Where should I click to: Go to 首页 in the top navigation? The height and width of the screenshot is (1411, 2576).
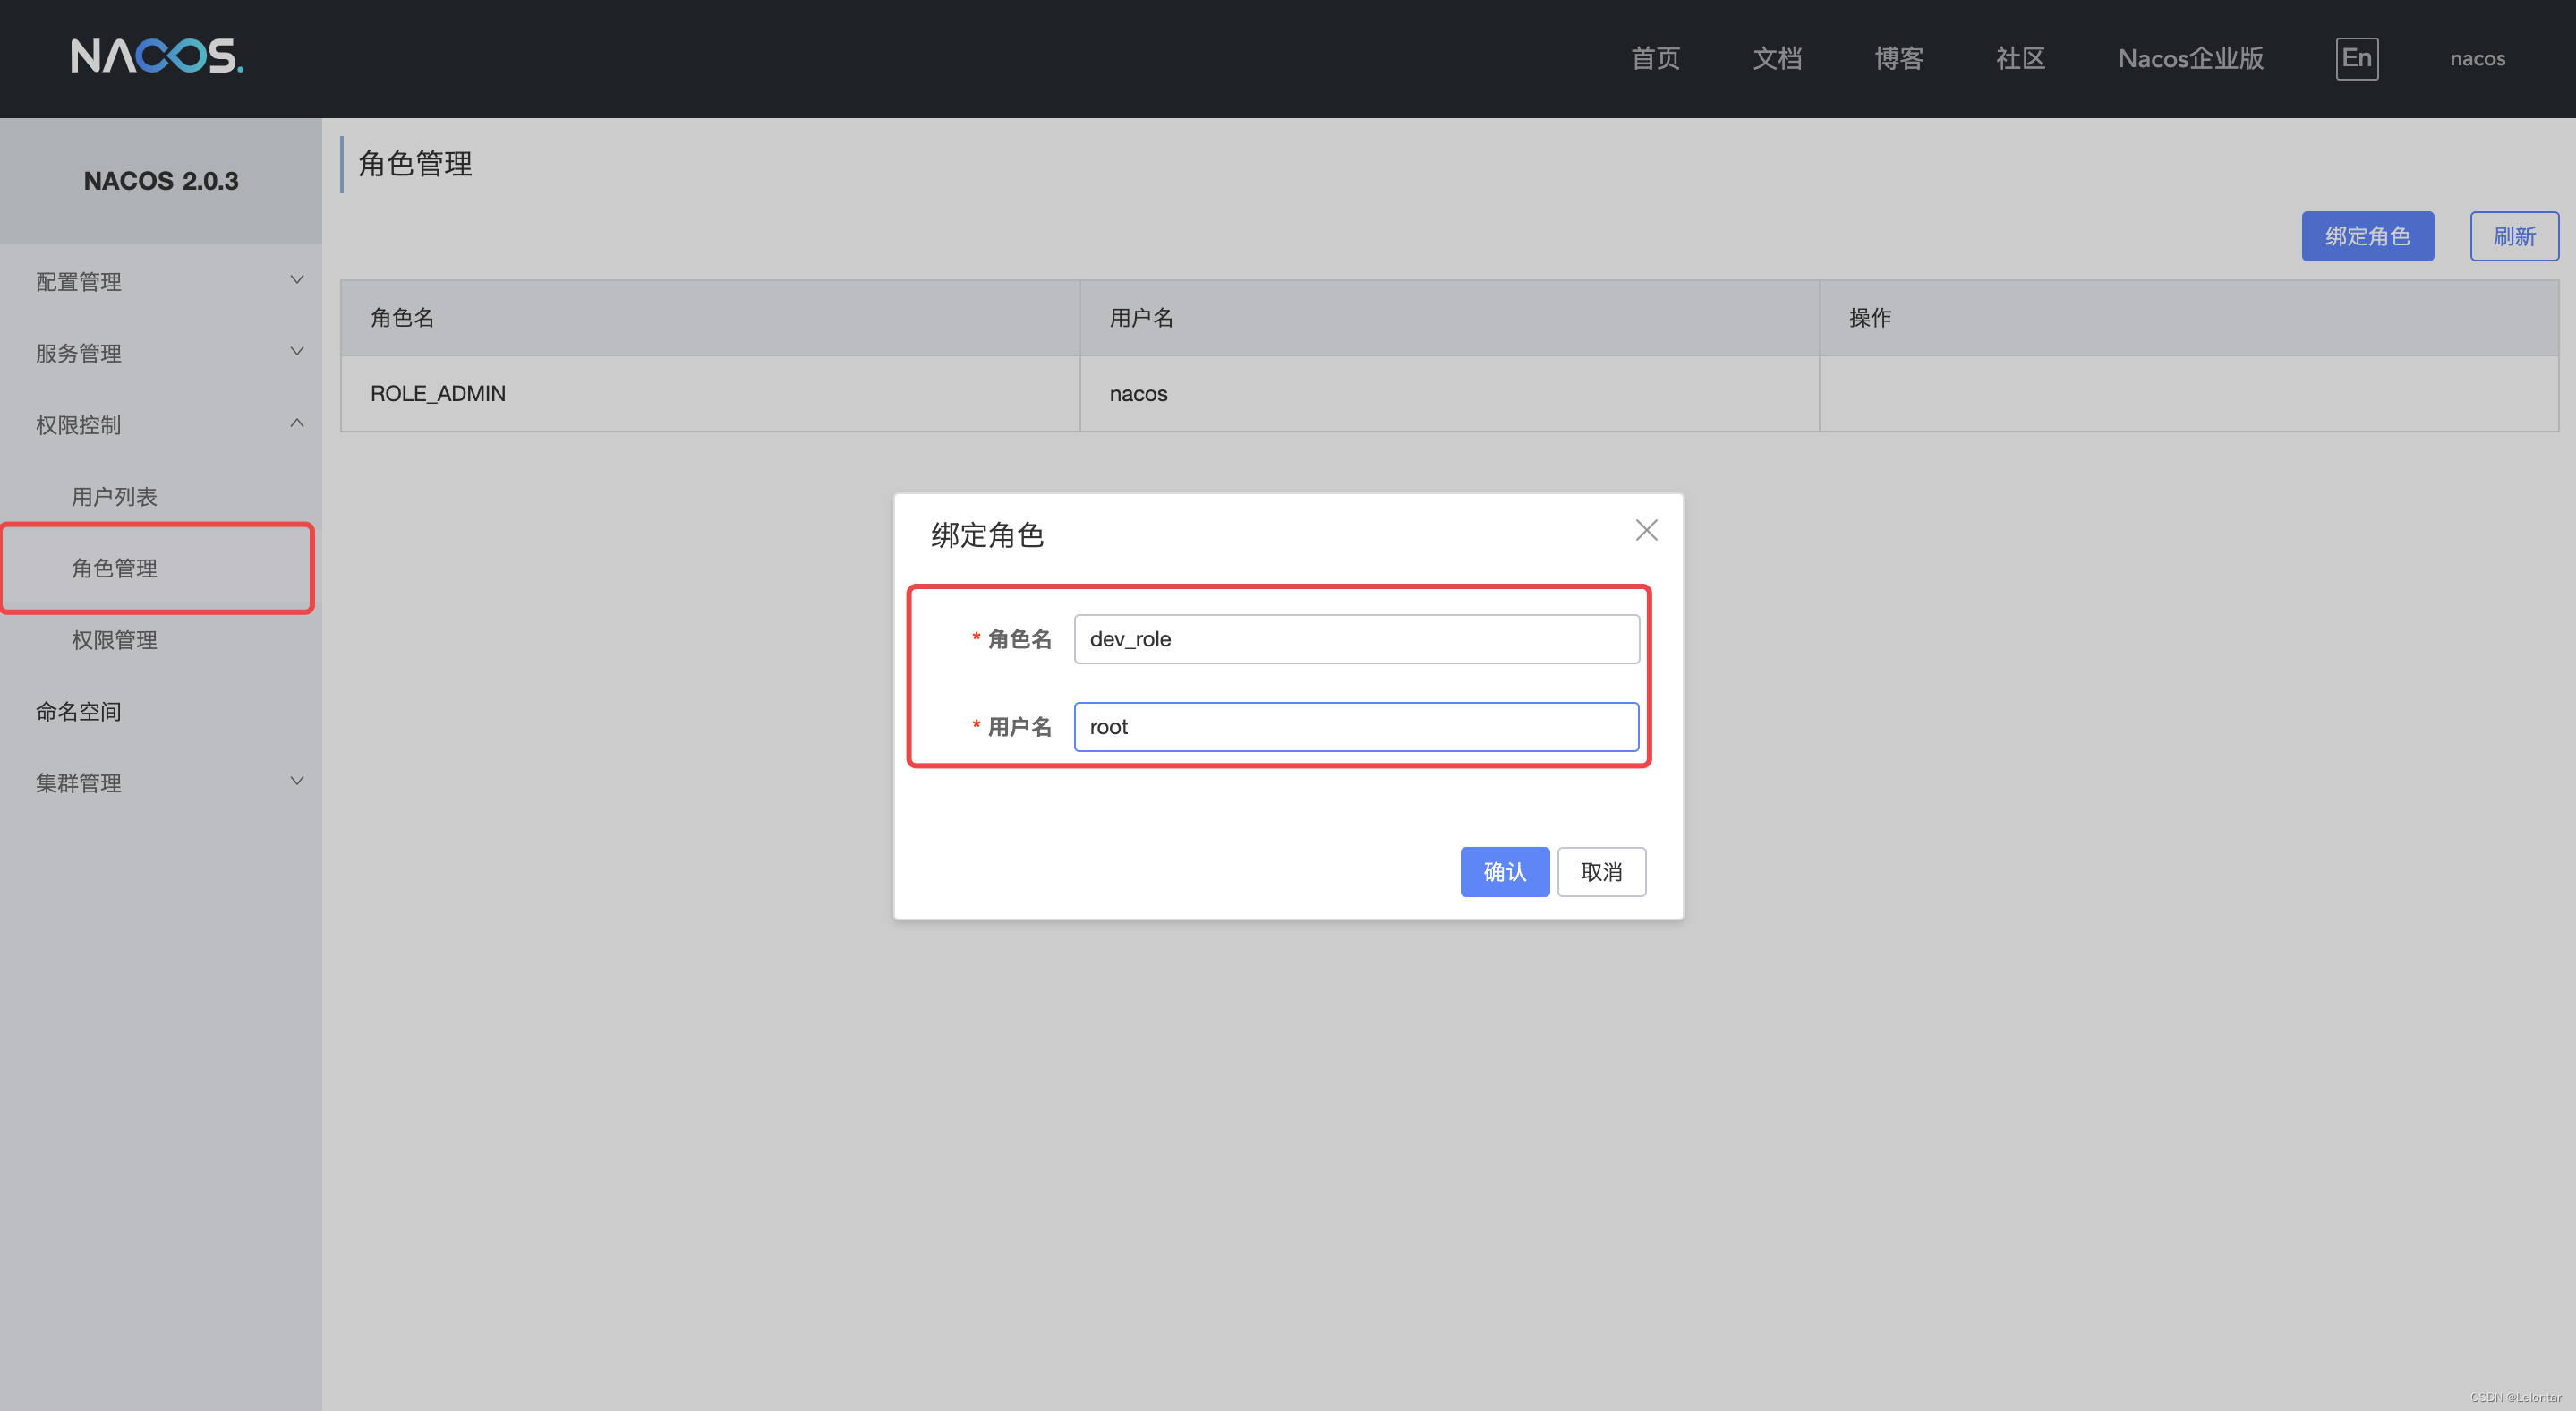pos(1655,58)
